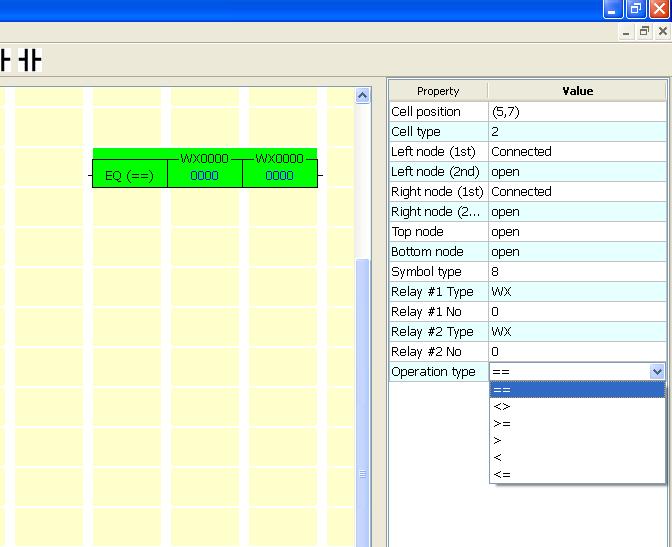672x547 pixels.
Task: Click the ladder diagram vertical scrollbar thumb
Action: point(363,402)
